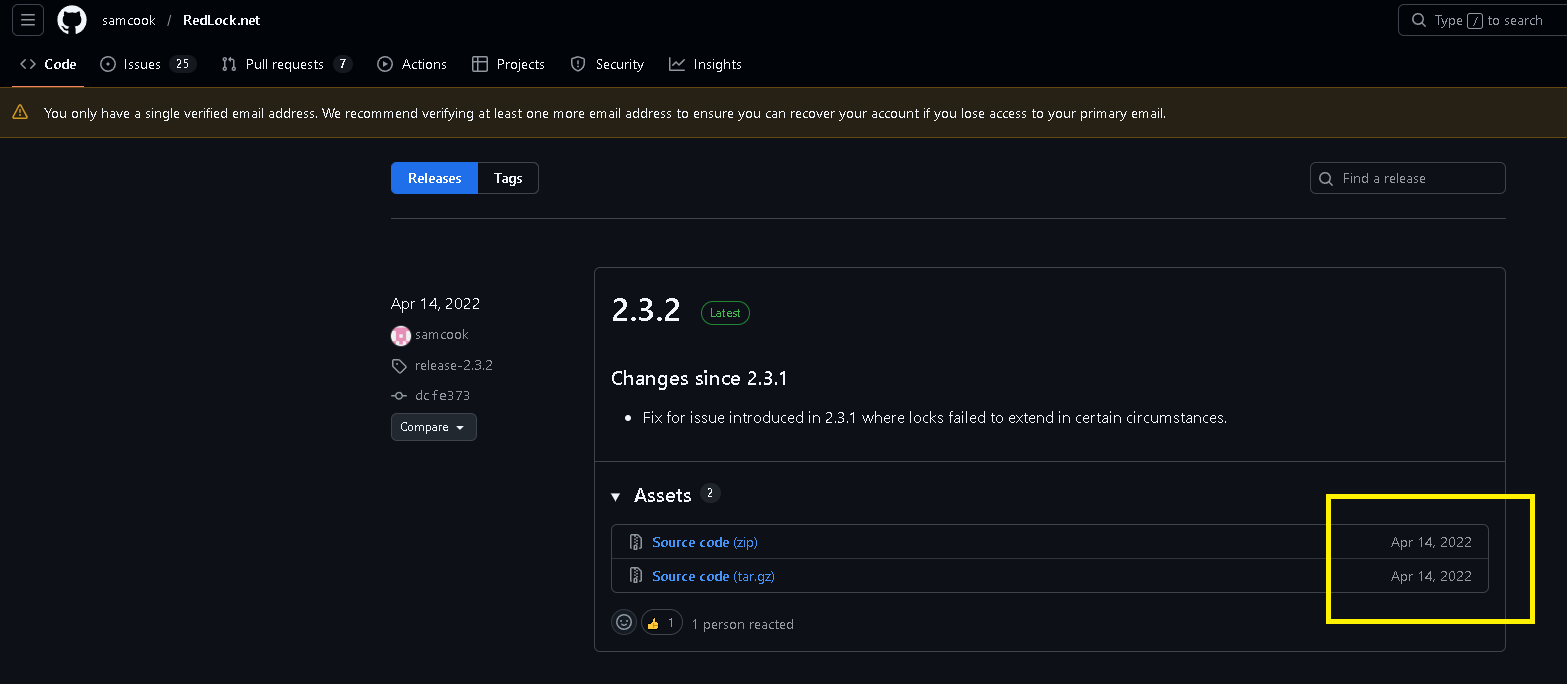Click the Type to search box
The image size is (1567, 684).
[1481, 20]
